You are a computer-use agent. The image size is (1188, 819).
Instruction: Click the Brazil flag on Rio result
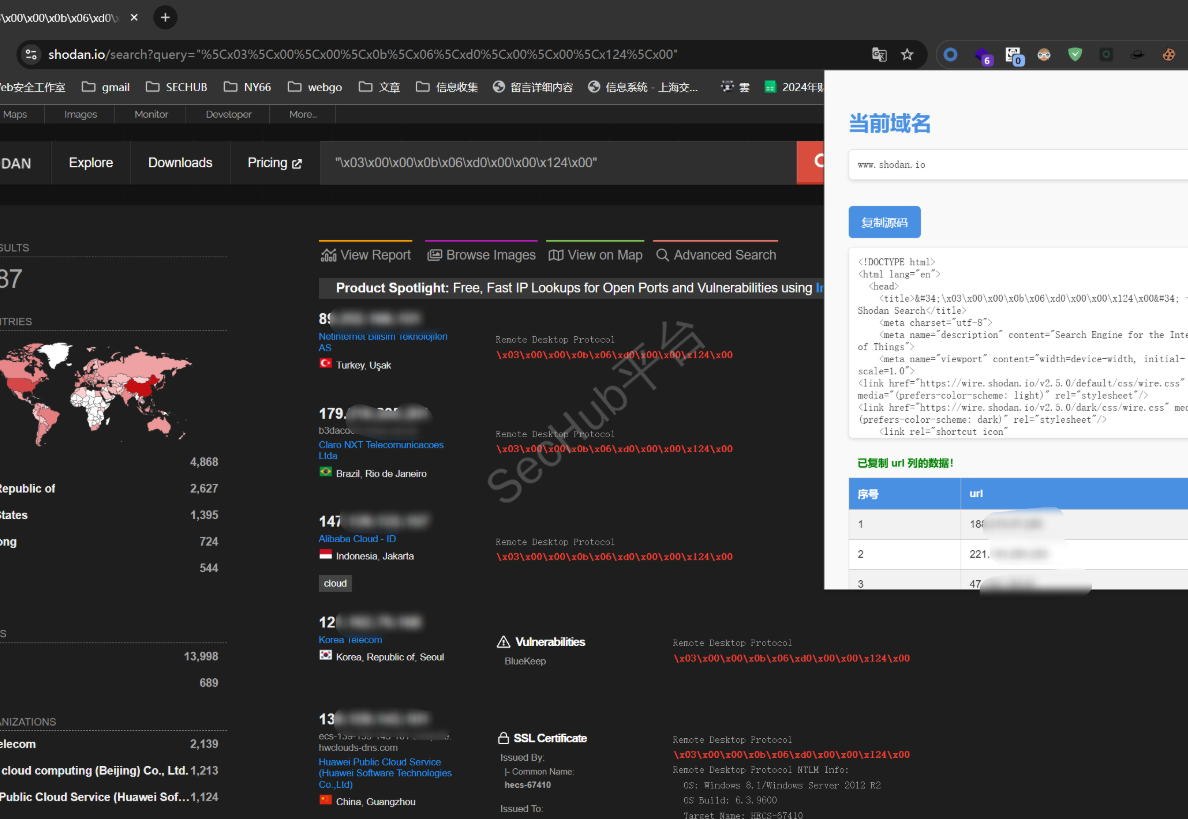point(326,472)
